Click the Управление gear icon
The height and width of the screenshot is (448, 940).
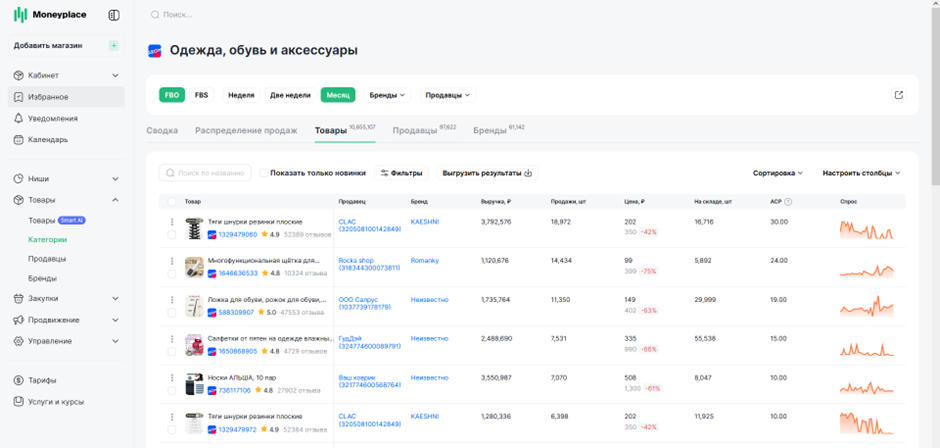[19, 341]
